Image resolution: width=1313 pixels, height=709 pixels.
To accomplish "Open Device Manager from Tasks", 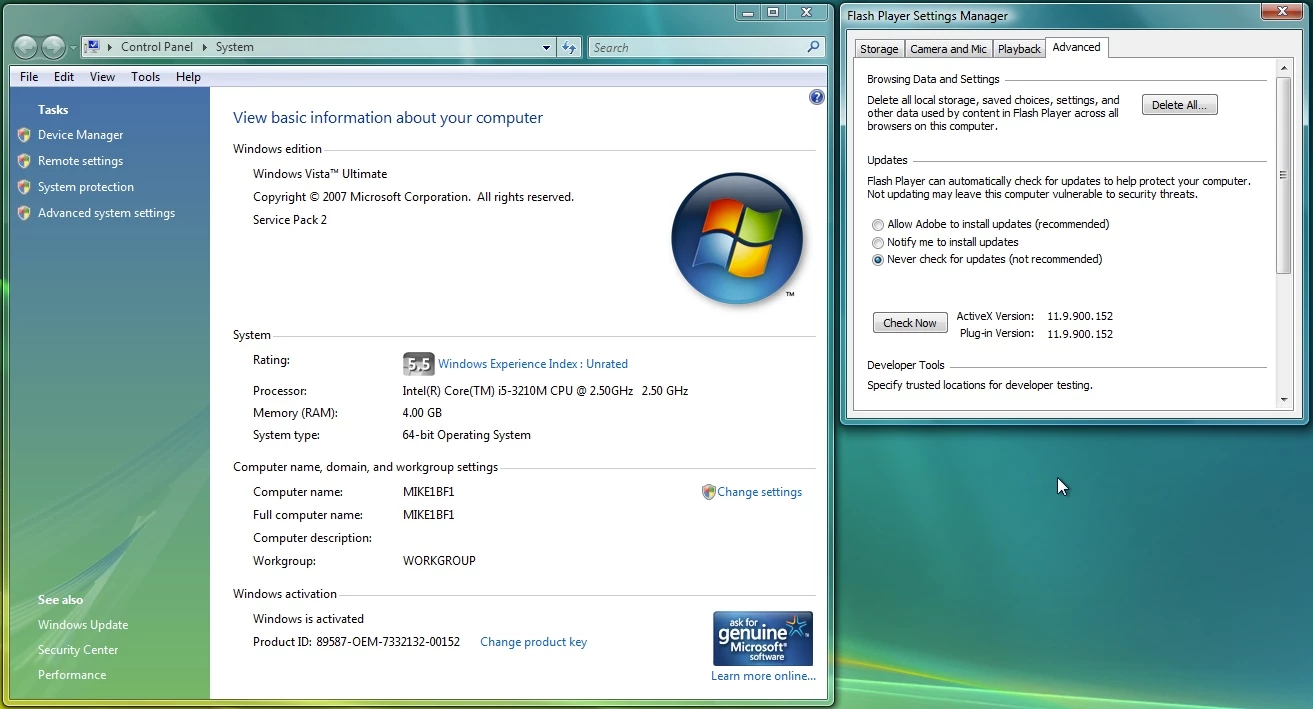I will 80,135.
